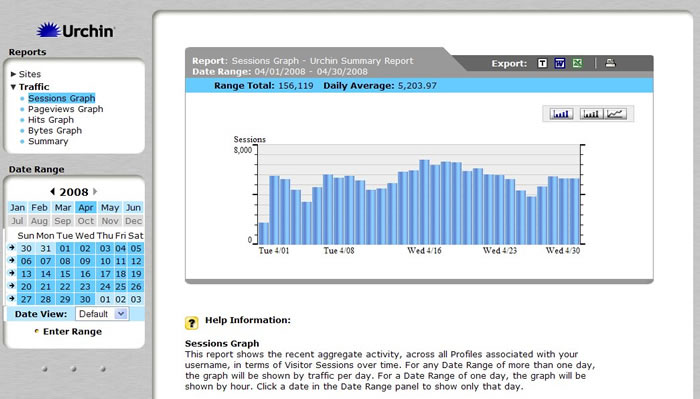Screen dimensions: 700x399
Task: Expand the Sites tree section
Action: [13, 74]
